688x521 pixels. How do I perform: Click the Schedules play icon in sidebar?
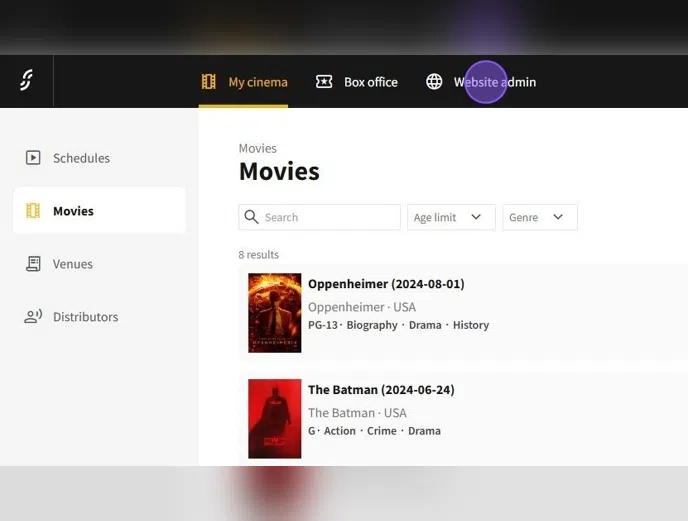(x=33, y=158)
